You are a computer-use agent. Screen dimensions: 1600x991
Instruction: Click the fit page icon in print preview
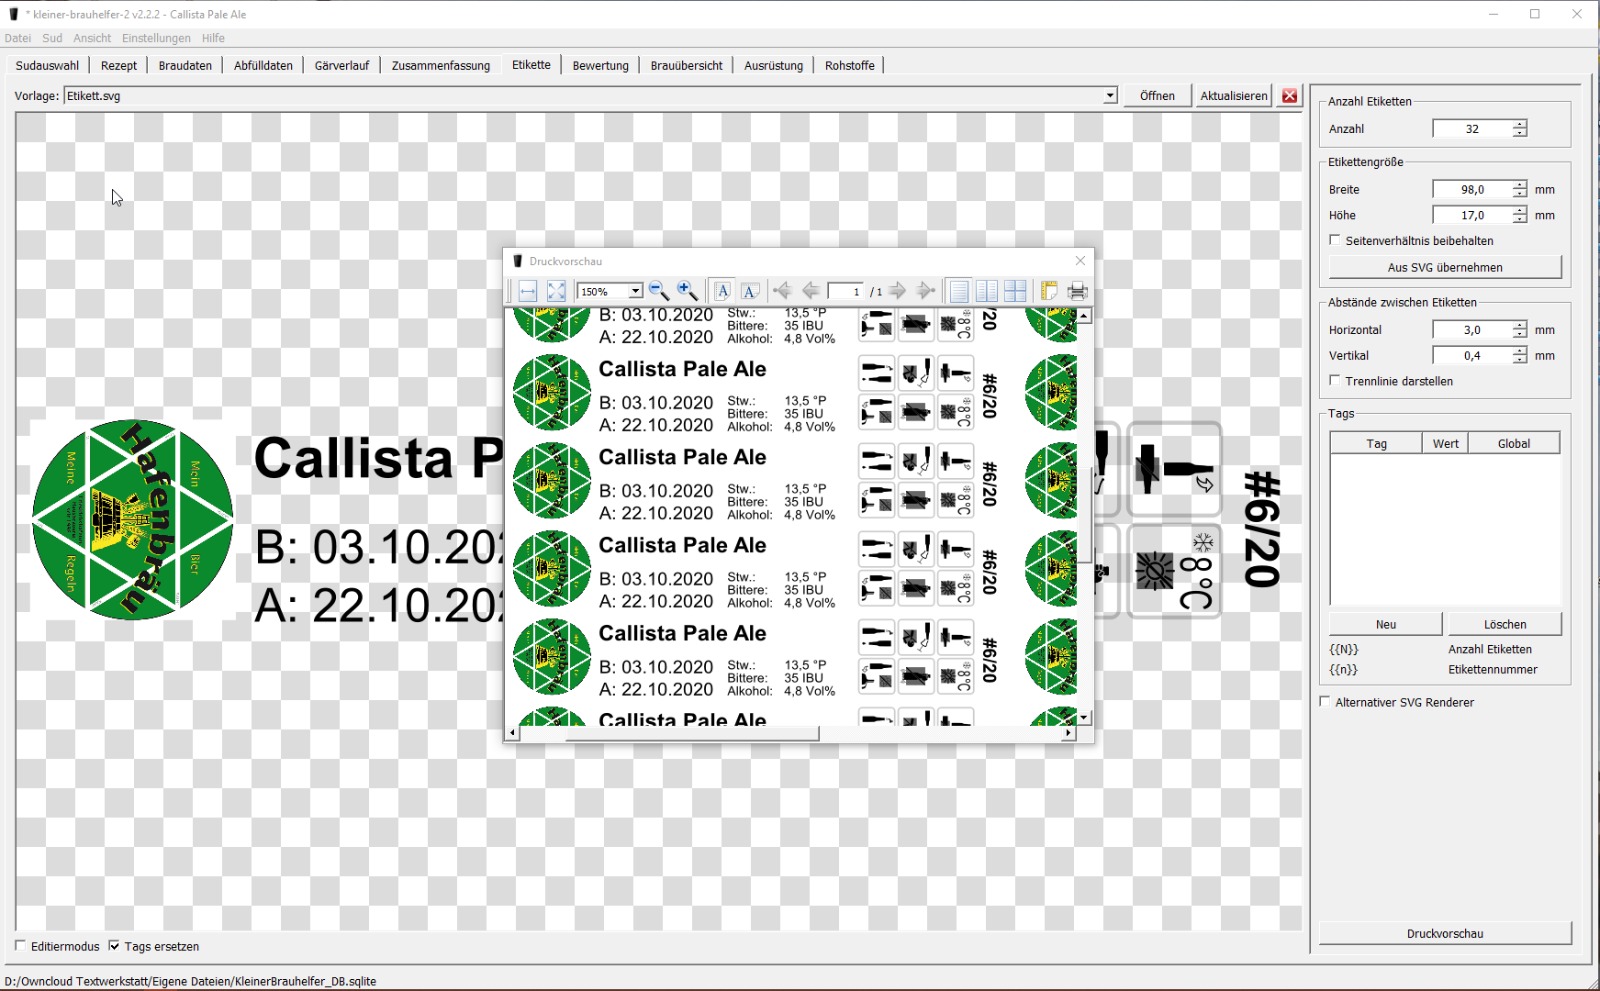(557, 291)
